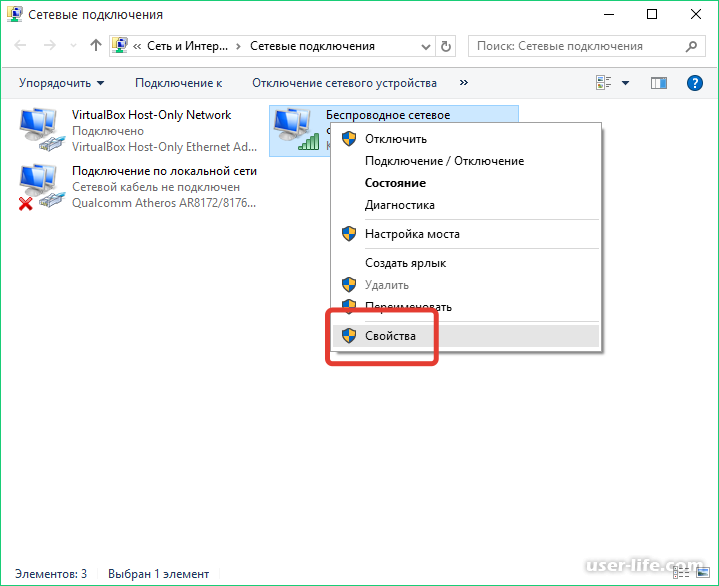Click the Up one level arrow
Image resolution: width=719 pixels, height=586 pixels.
[x=96, y=46]
